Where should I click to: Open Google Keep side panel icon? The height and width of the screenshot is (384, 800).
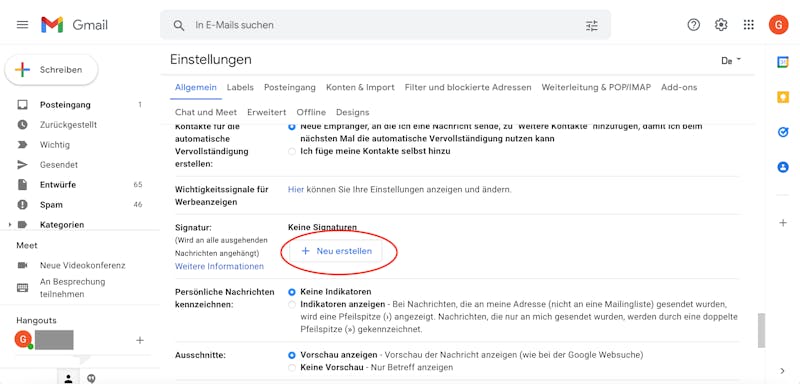click(783, 97)
